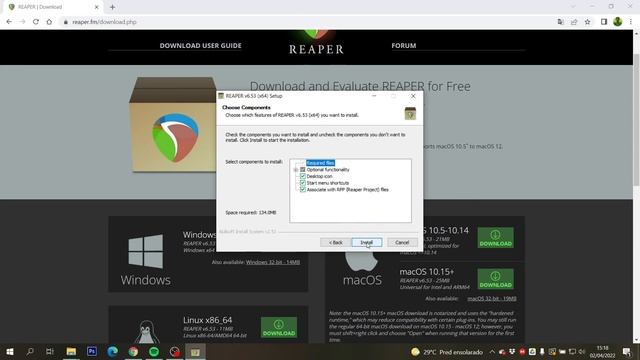Toggle Associate with RPP files checkbox
Viewport: 640px width, 360px height.
tap(303, 189)
